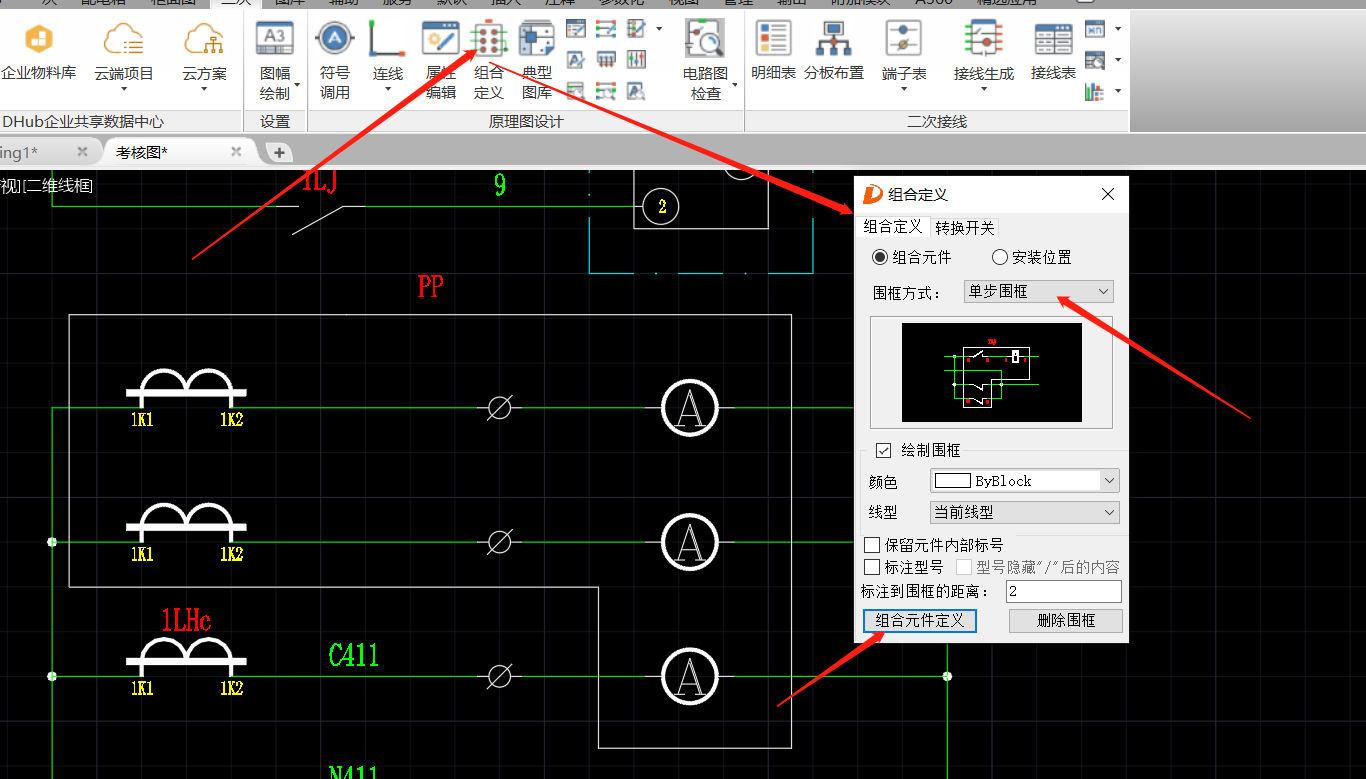Close the 组合定义 dialog
The image size is (1366, 779).
pyautogui.click(x=1108, y=194)
